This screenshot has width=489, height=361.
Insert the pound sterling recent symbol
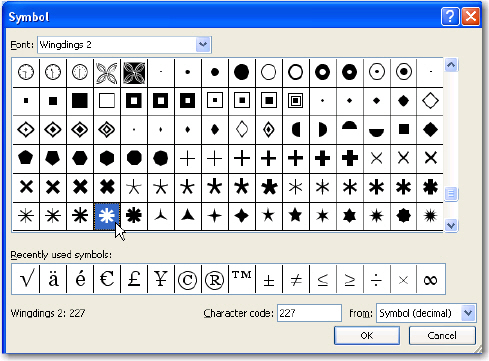coord(134,278)
